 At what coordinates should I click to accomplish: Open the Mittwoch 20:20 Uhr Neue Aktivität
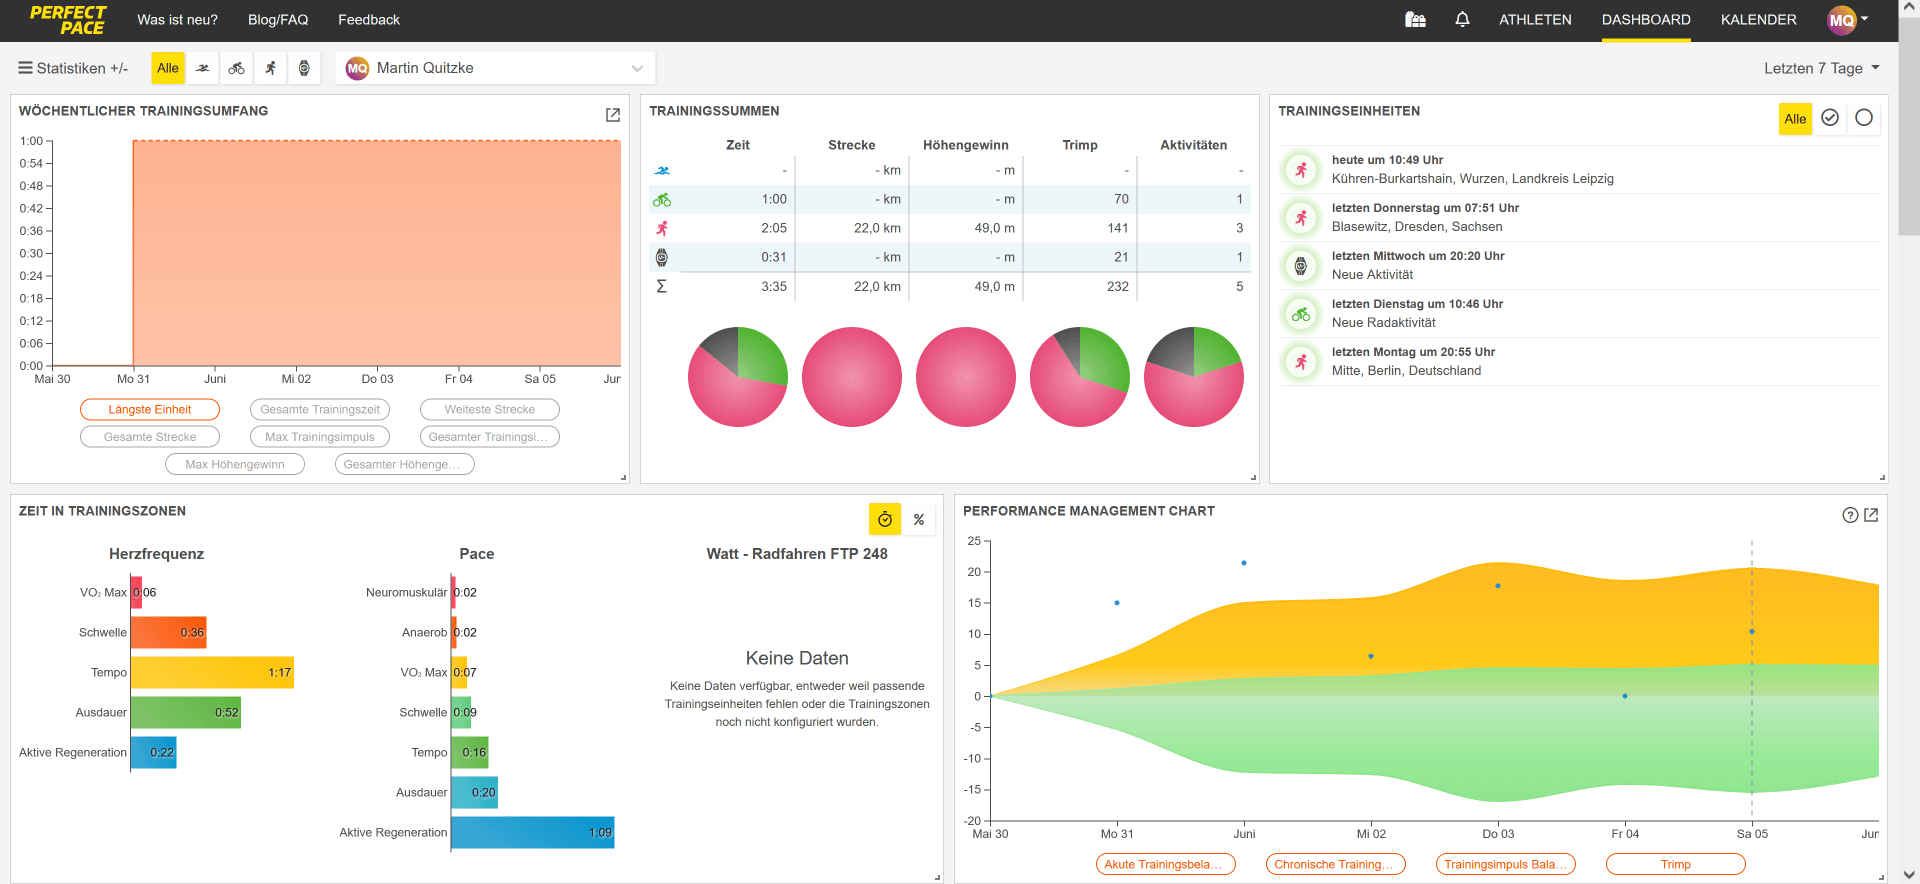tap(1579, 266)
